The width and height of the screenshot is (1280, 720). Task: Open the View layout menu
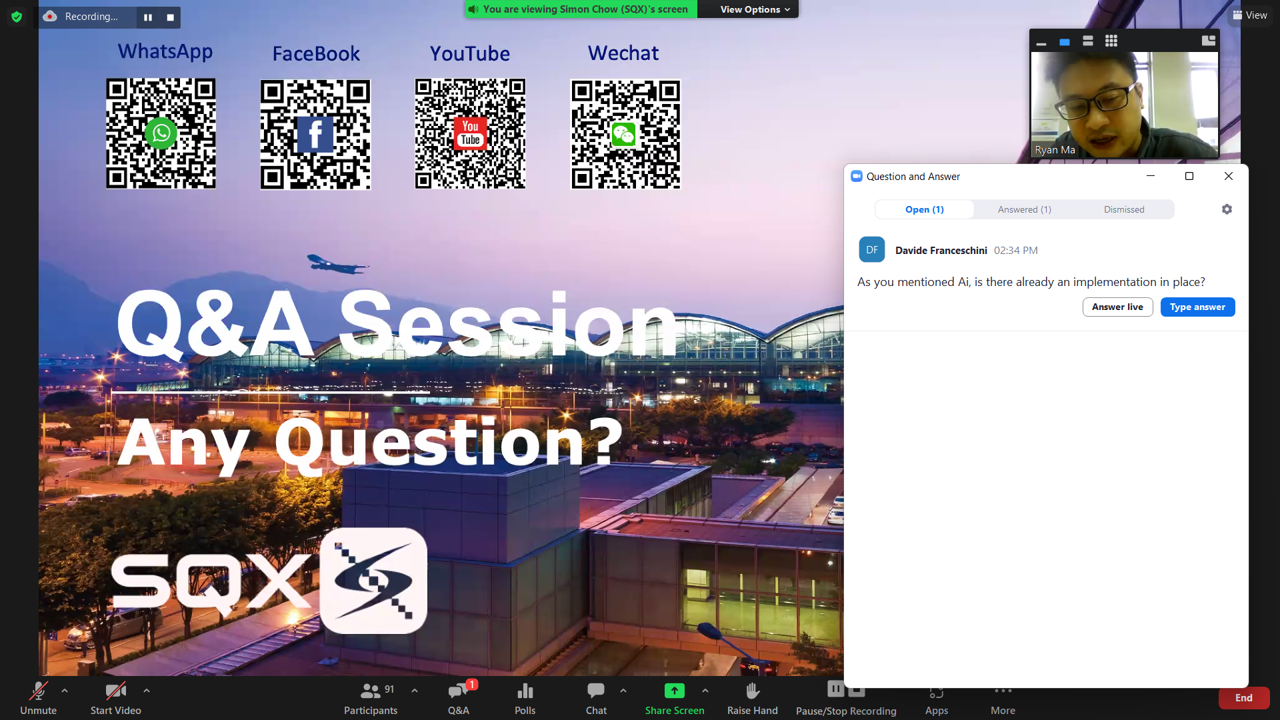(1250, 15)
